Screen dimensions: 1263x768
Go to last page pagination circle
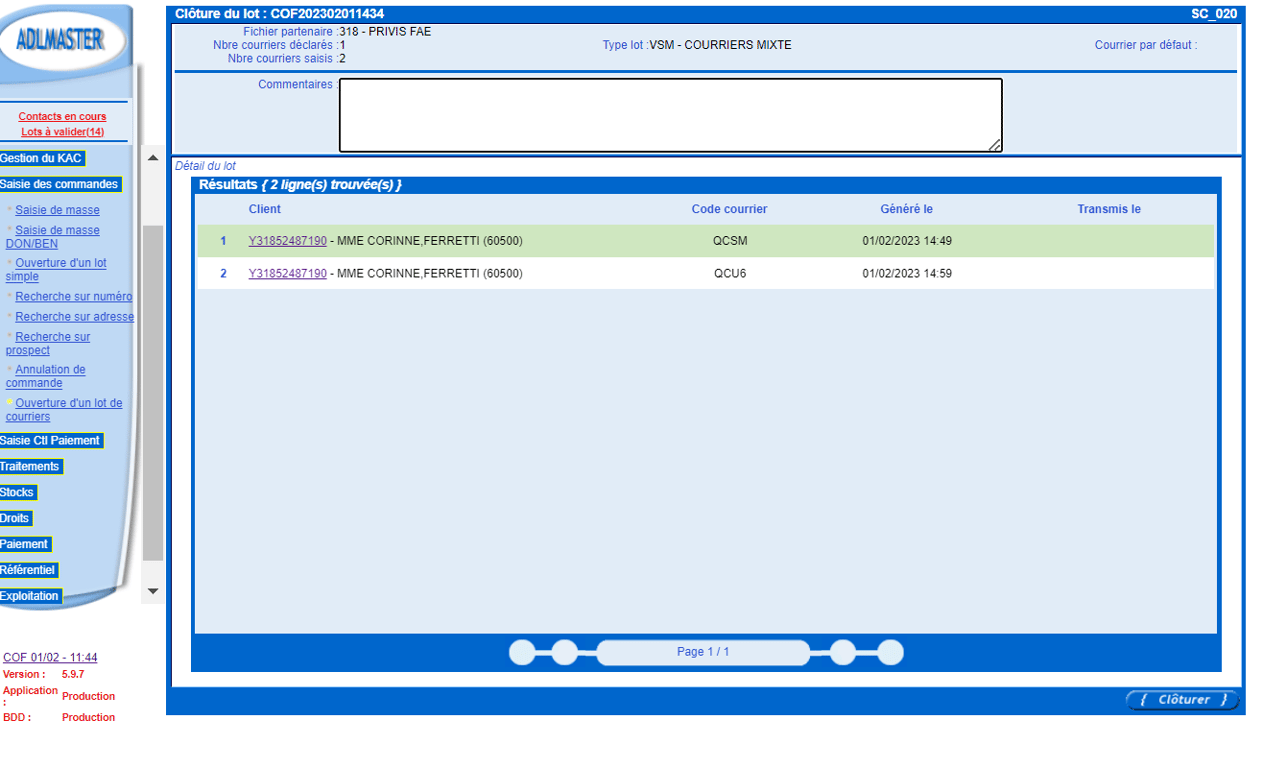[x=890, y=653]
